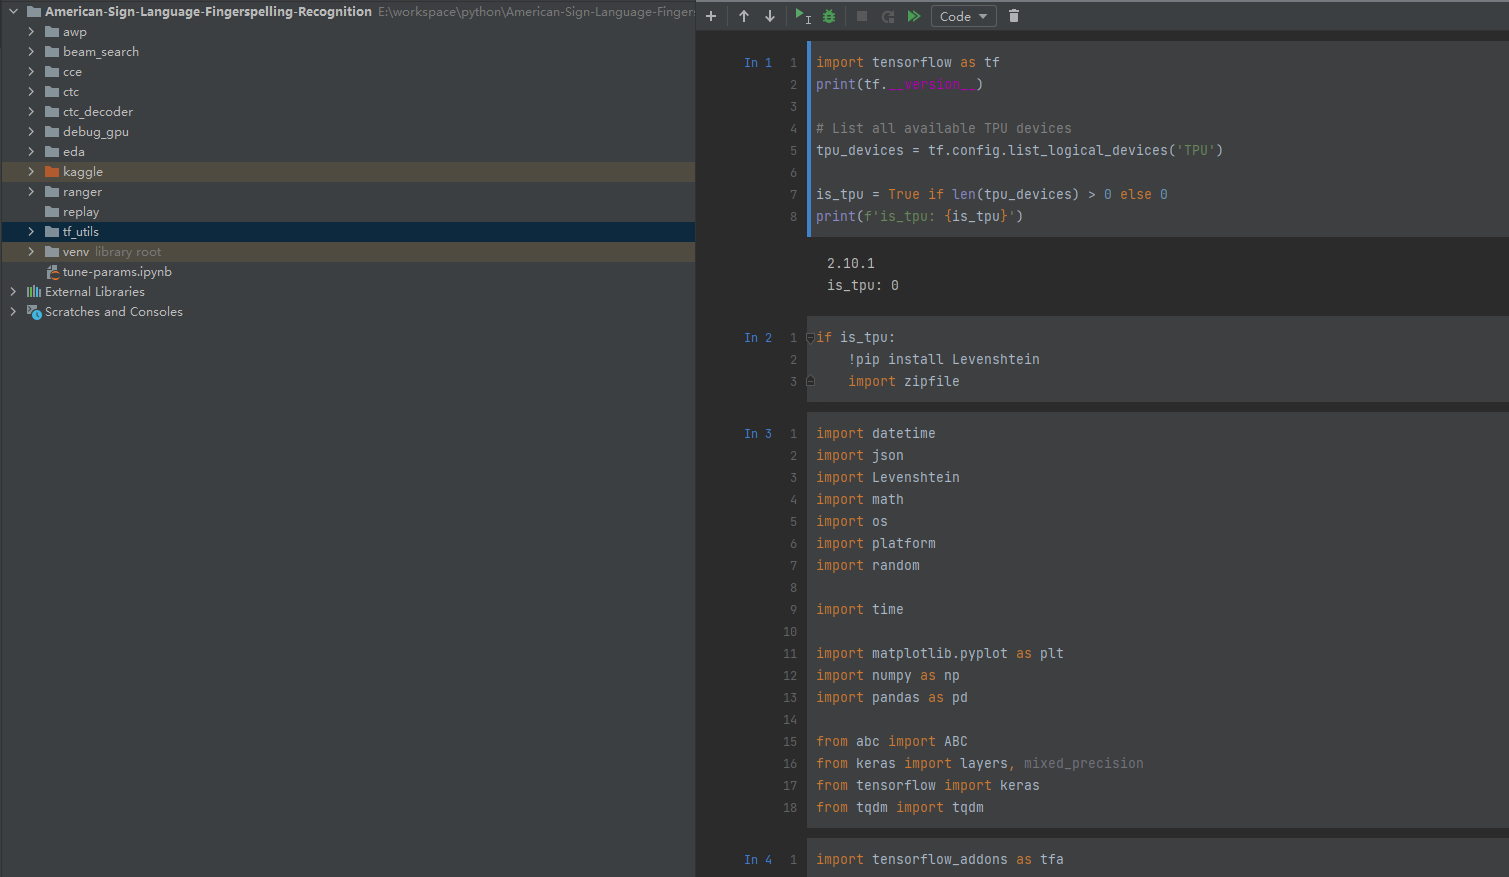The height and width of the screenshot is (877, 1509).
Task: Open the Code cell type dropdown
Action: [x=962, y=16]
